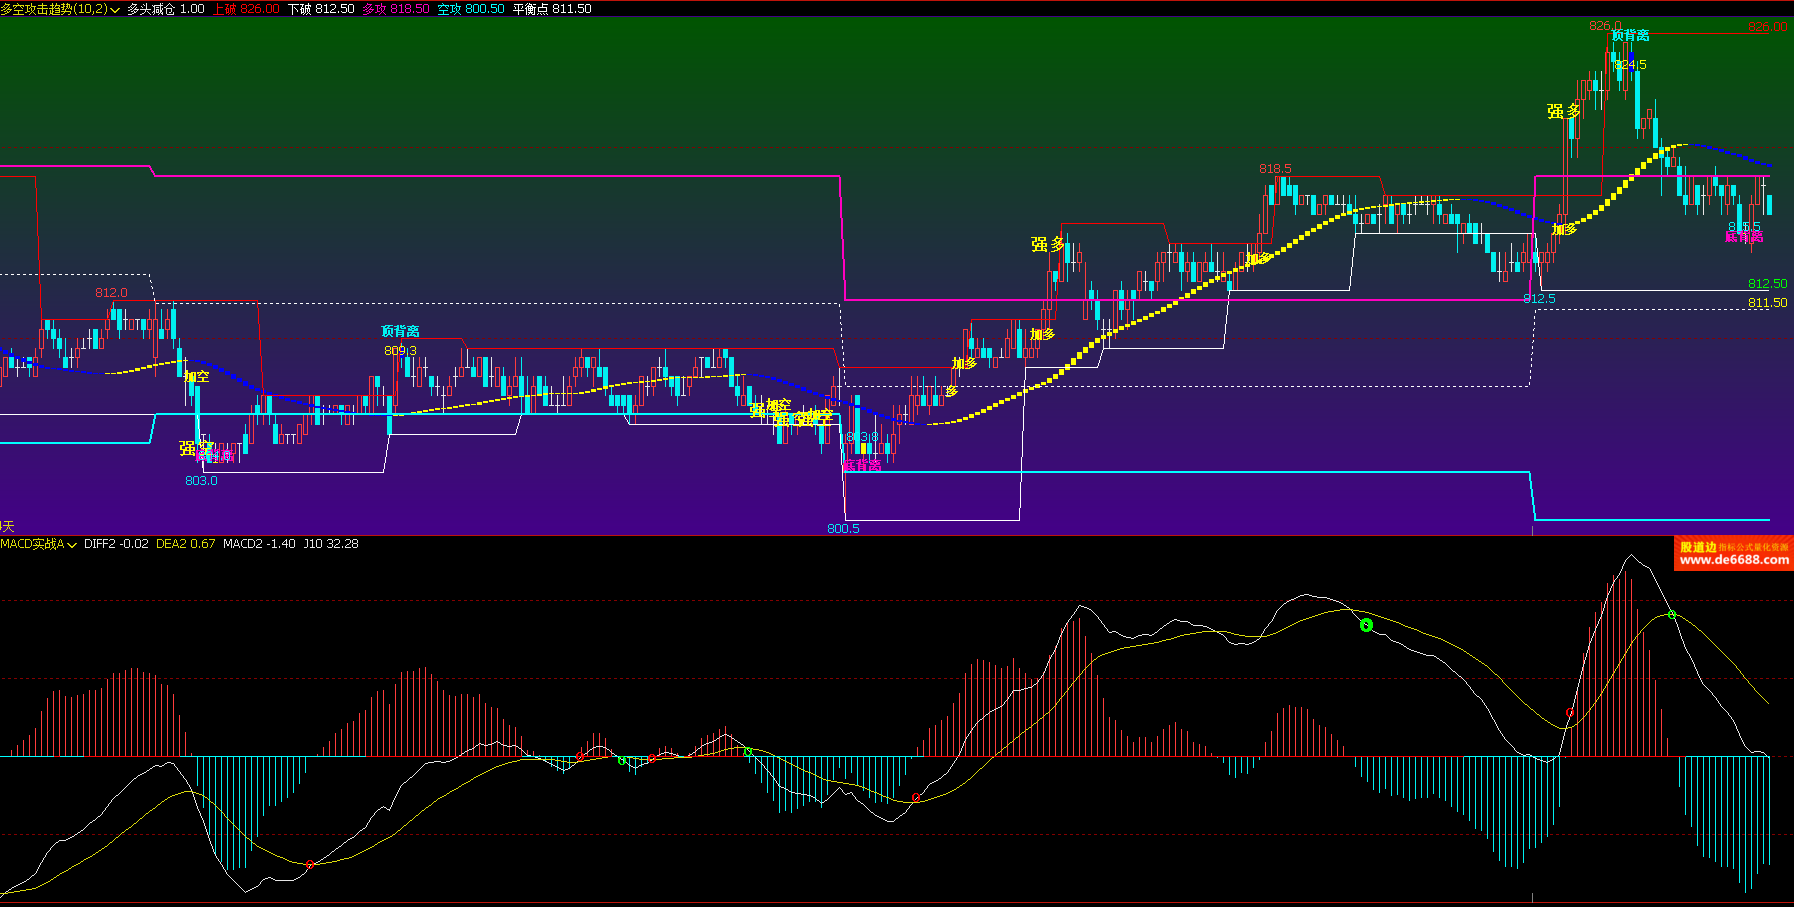The width and height of the screenshot is (1794, 907).
Task: Select the 顶背离 label near 809.3 price
Action: point(400,331)
